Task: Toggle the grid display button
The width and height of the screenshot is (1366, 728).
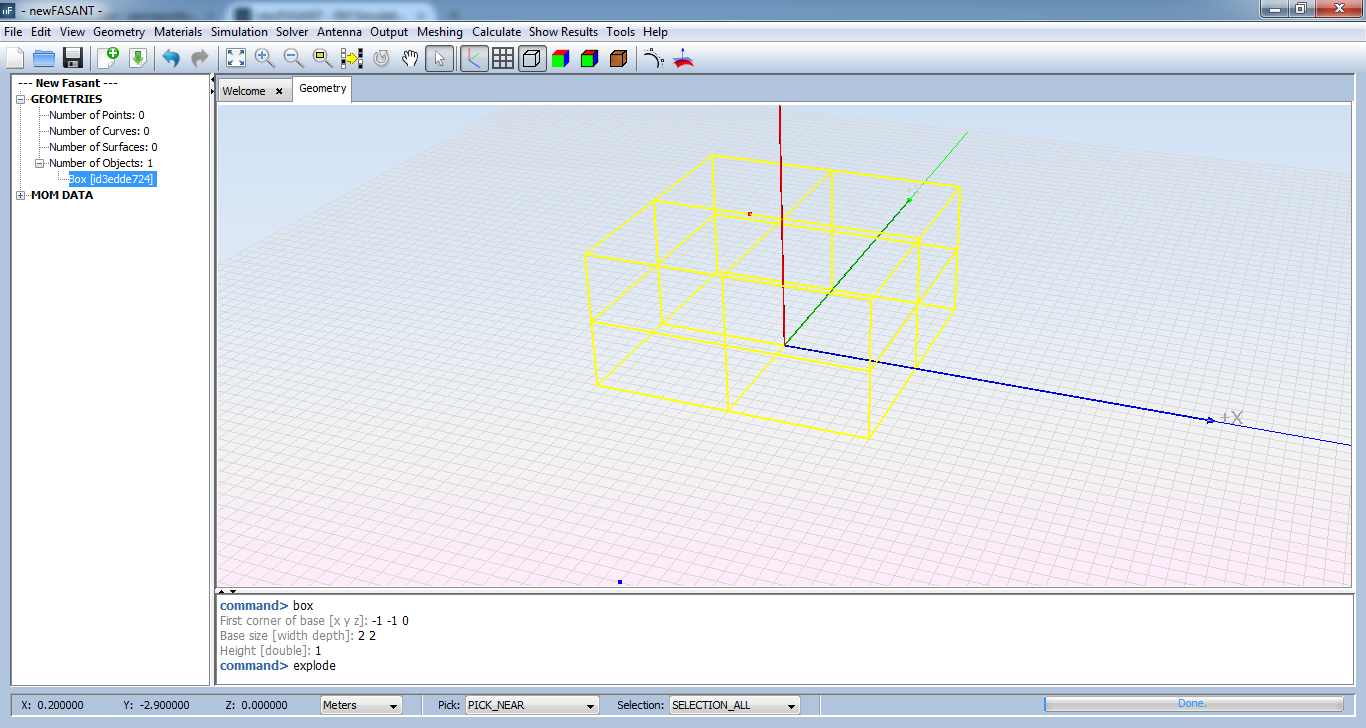Action: click(x=503, y=58)
